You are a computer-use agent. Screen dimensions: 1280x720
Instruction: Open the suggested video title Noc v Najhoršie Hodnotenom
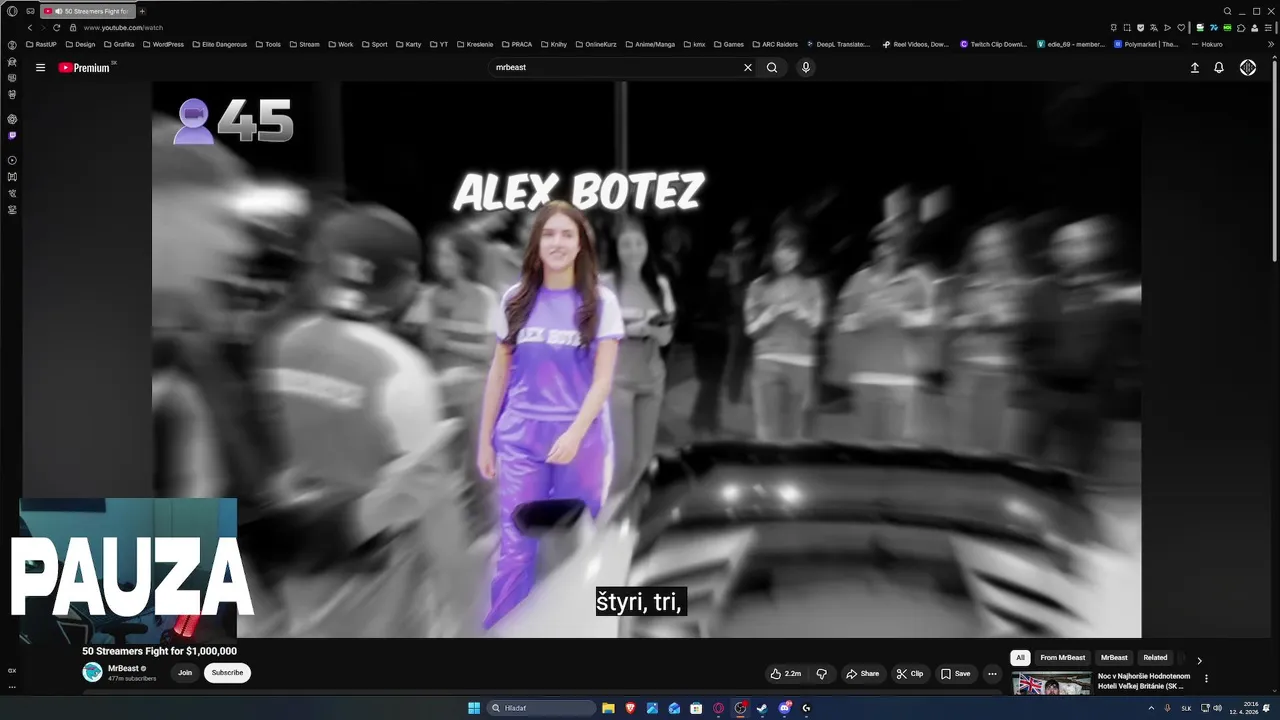click(x=1144, y=681)
